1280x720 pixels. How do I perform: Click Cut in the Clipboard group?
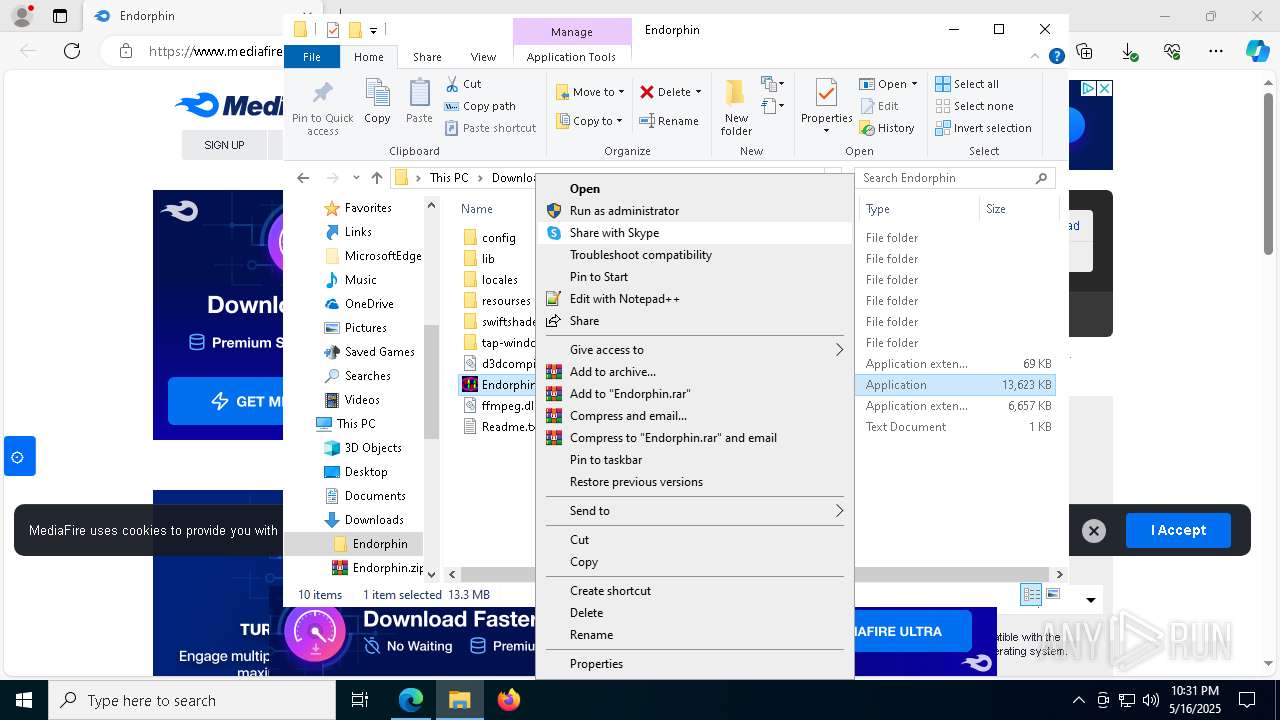pos(463,84)
